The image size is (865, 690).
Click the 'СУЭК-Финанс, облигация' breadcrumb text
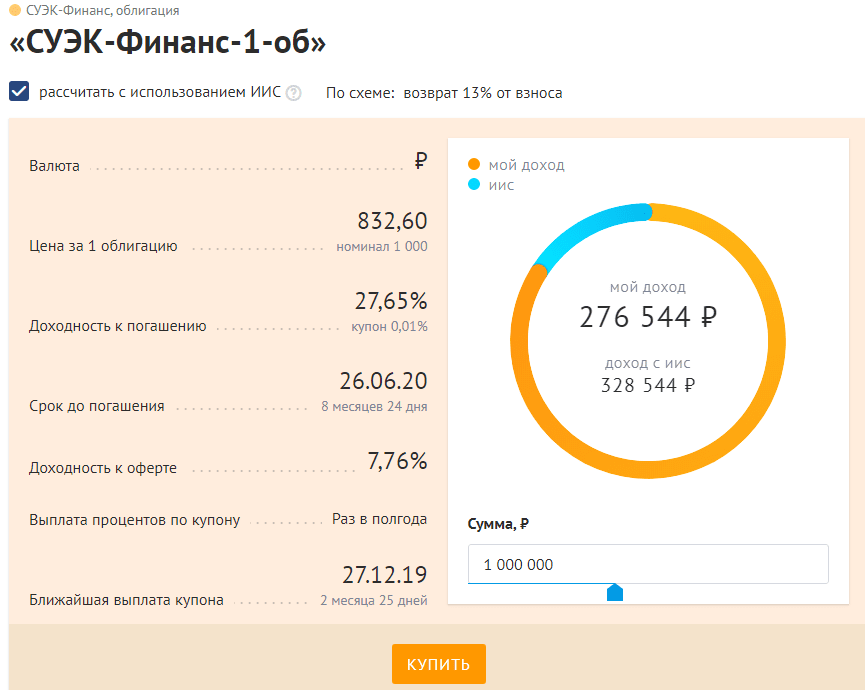coord(103,10)
